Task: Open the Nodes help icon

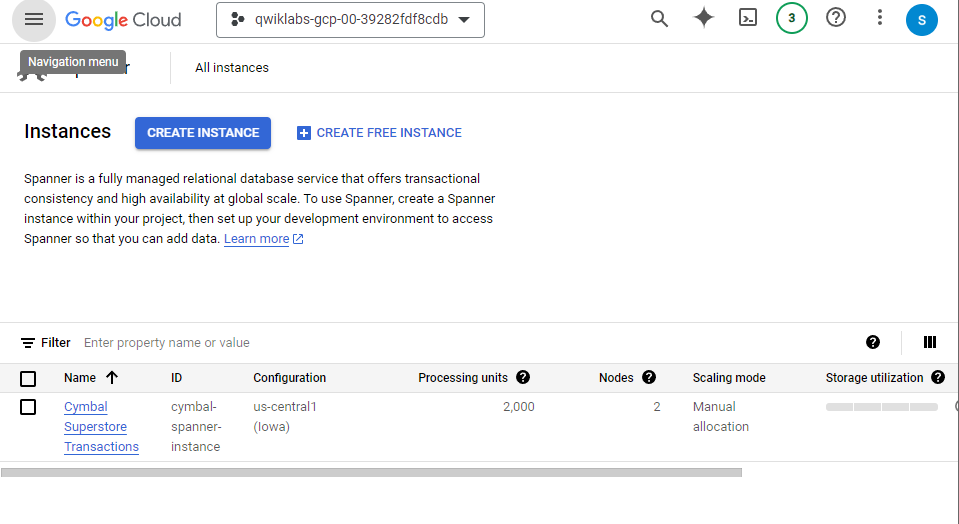Action: (x=649, y=377)
